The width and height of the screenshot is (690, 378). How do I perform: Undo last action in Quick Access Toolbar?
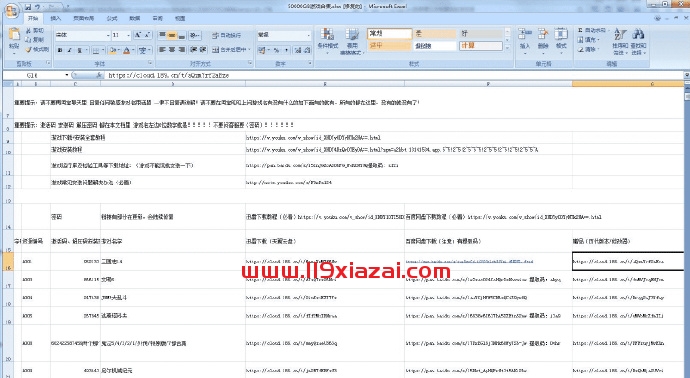37,7
